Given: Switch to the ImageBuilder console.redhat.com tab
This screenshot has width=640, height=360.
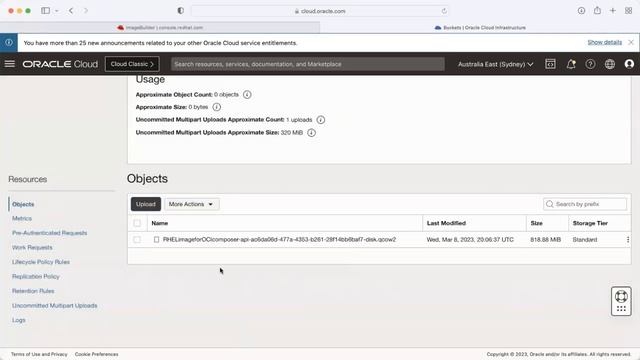Looking at the screenshot, I should tap(160, 27).
